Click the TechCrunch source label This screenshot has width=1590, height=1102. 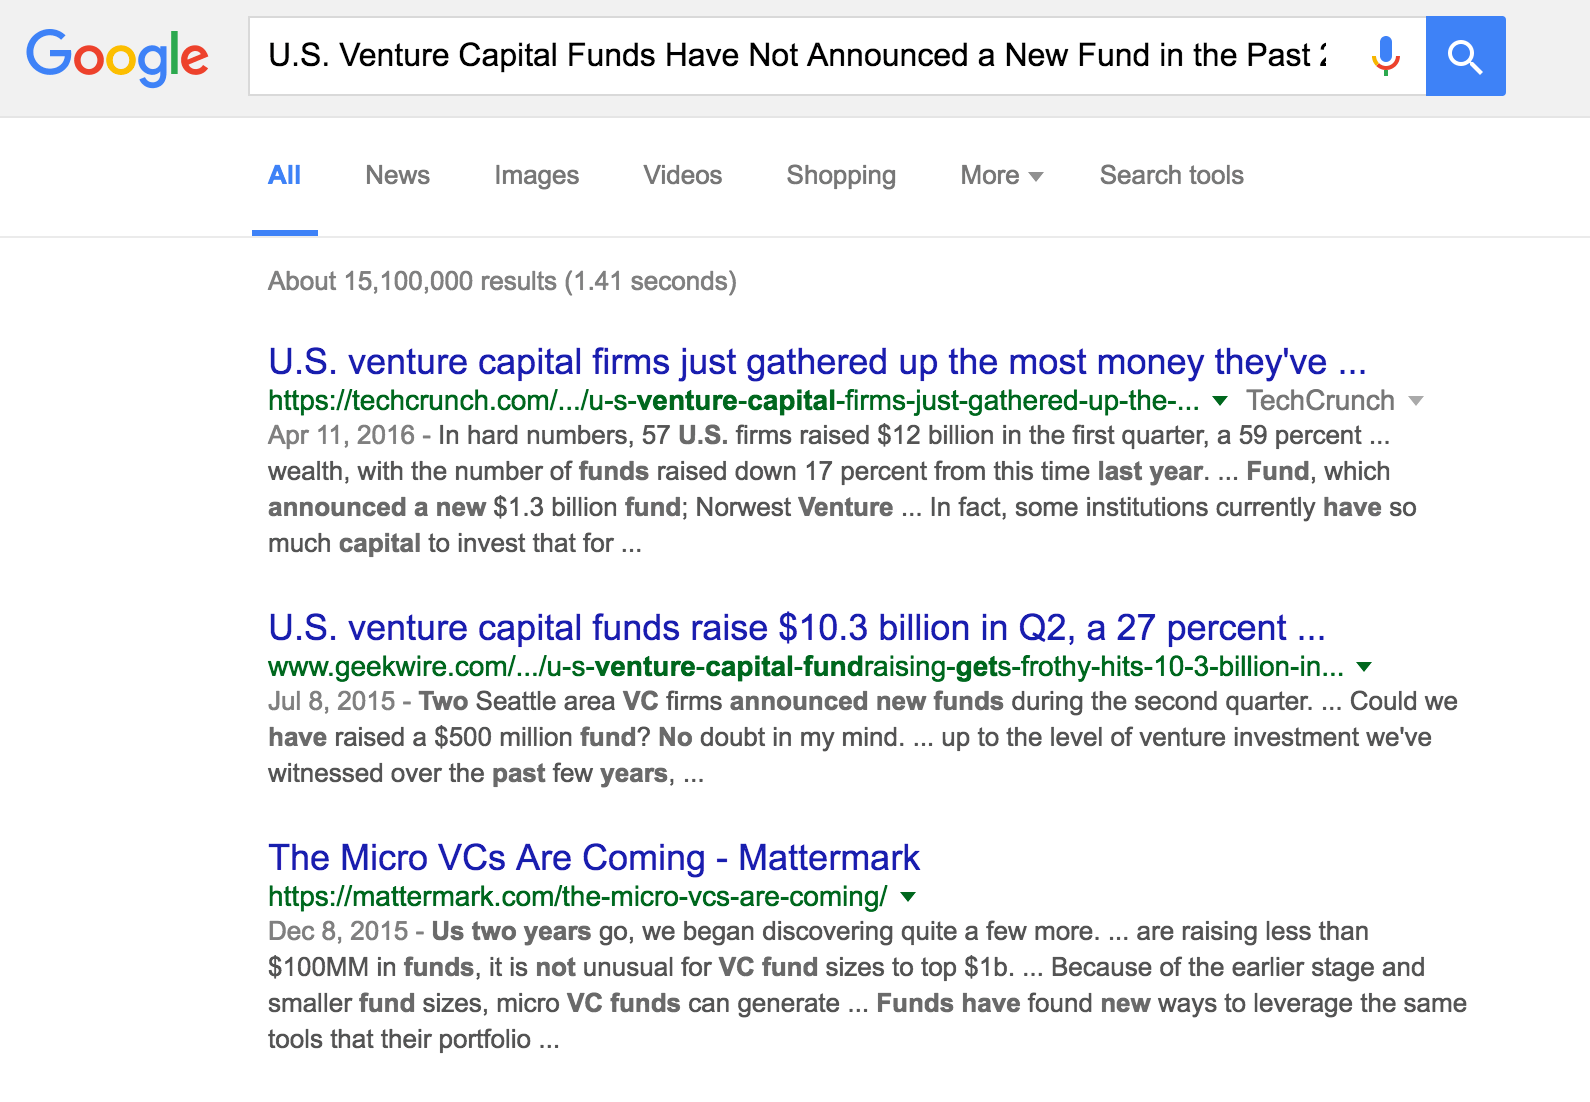coord(1320,400)
